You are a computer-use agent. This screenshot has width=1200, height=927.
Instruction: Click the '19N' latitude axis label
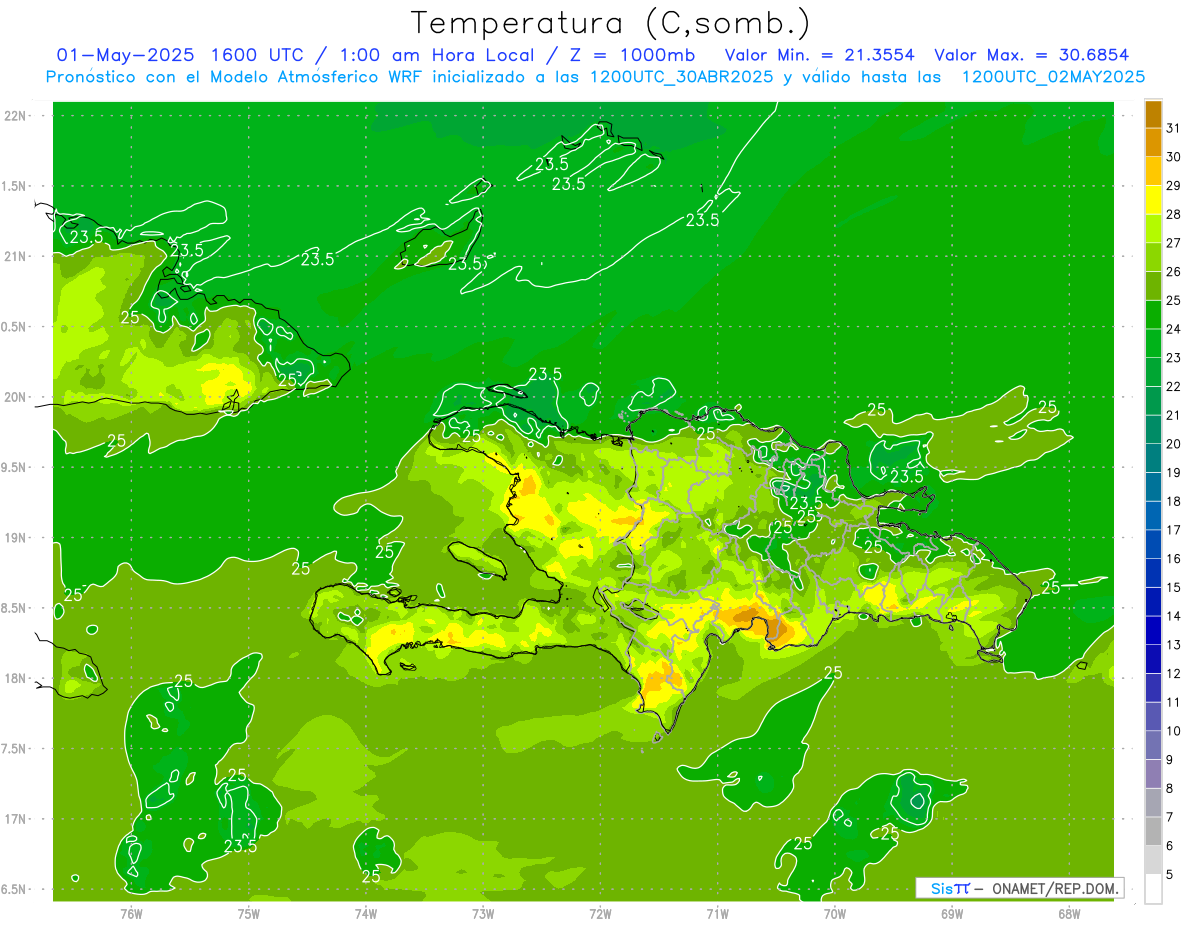click(16, 538)
